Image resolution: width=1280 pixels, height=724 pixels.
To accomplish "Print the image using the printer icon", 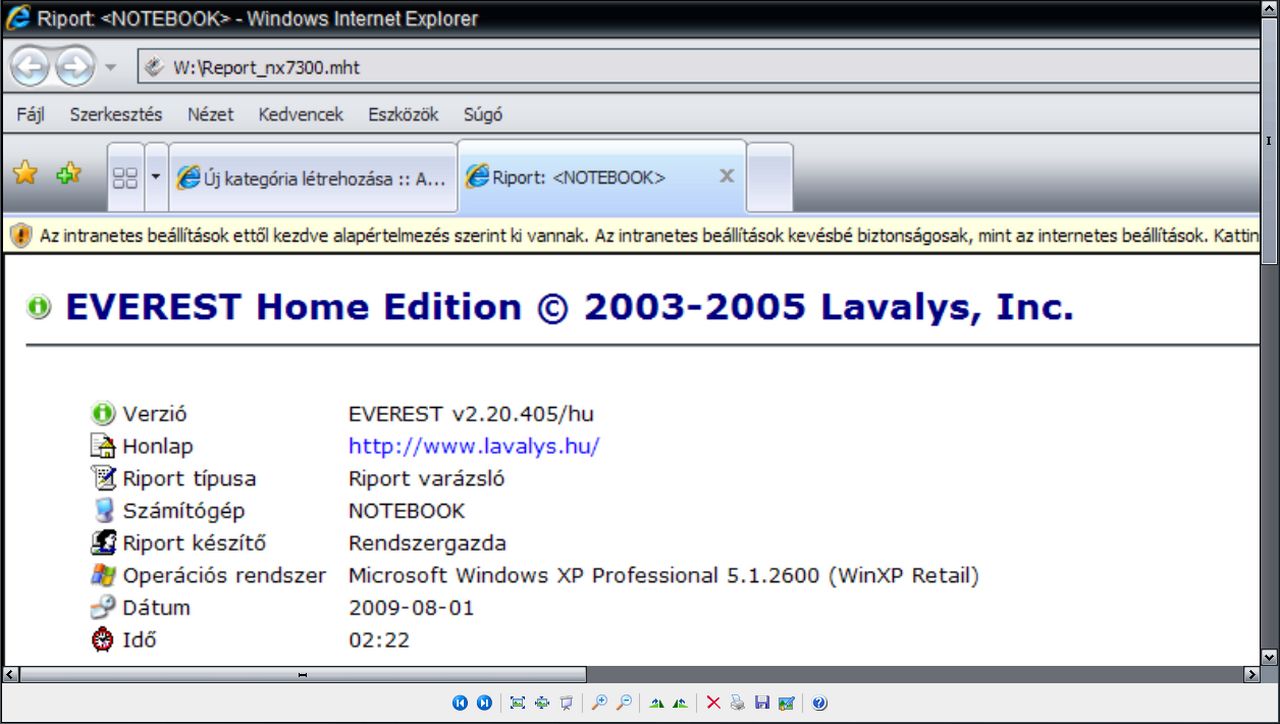I will tap(737, 703).
